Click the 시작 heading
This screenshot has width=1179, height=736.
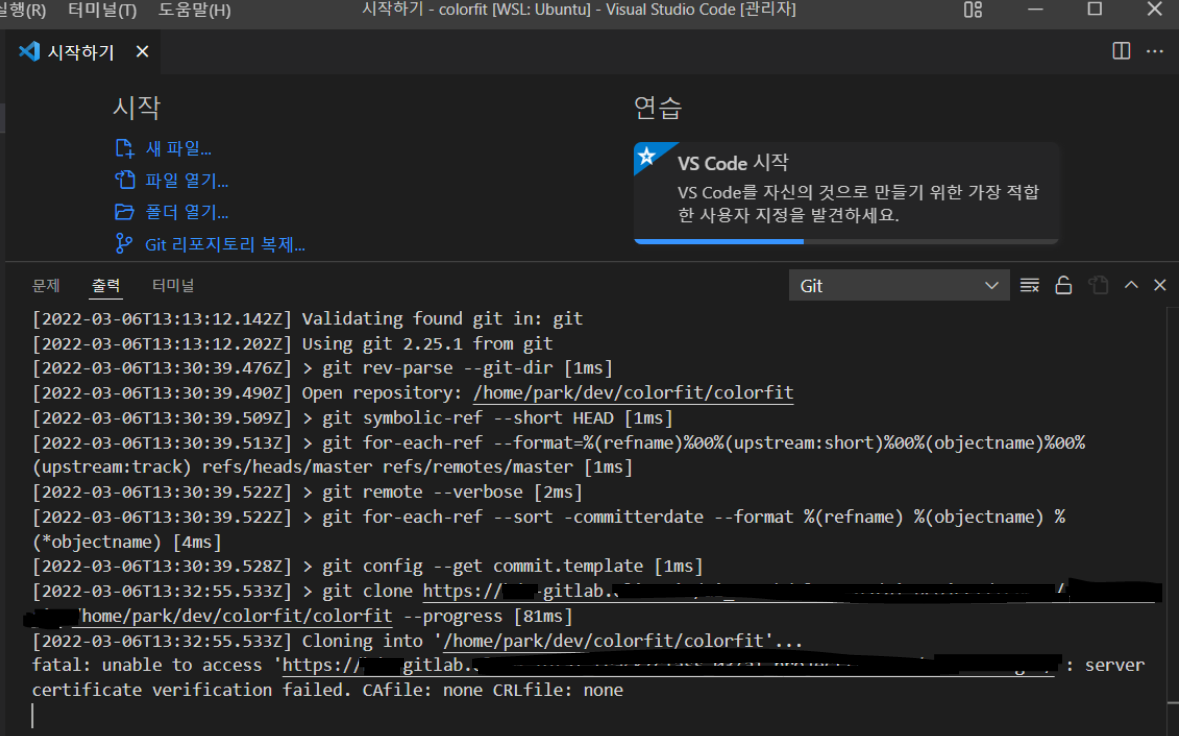click(137, 108)
